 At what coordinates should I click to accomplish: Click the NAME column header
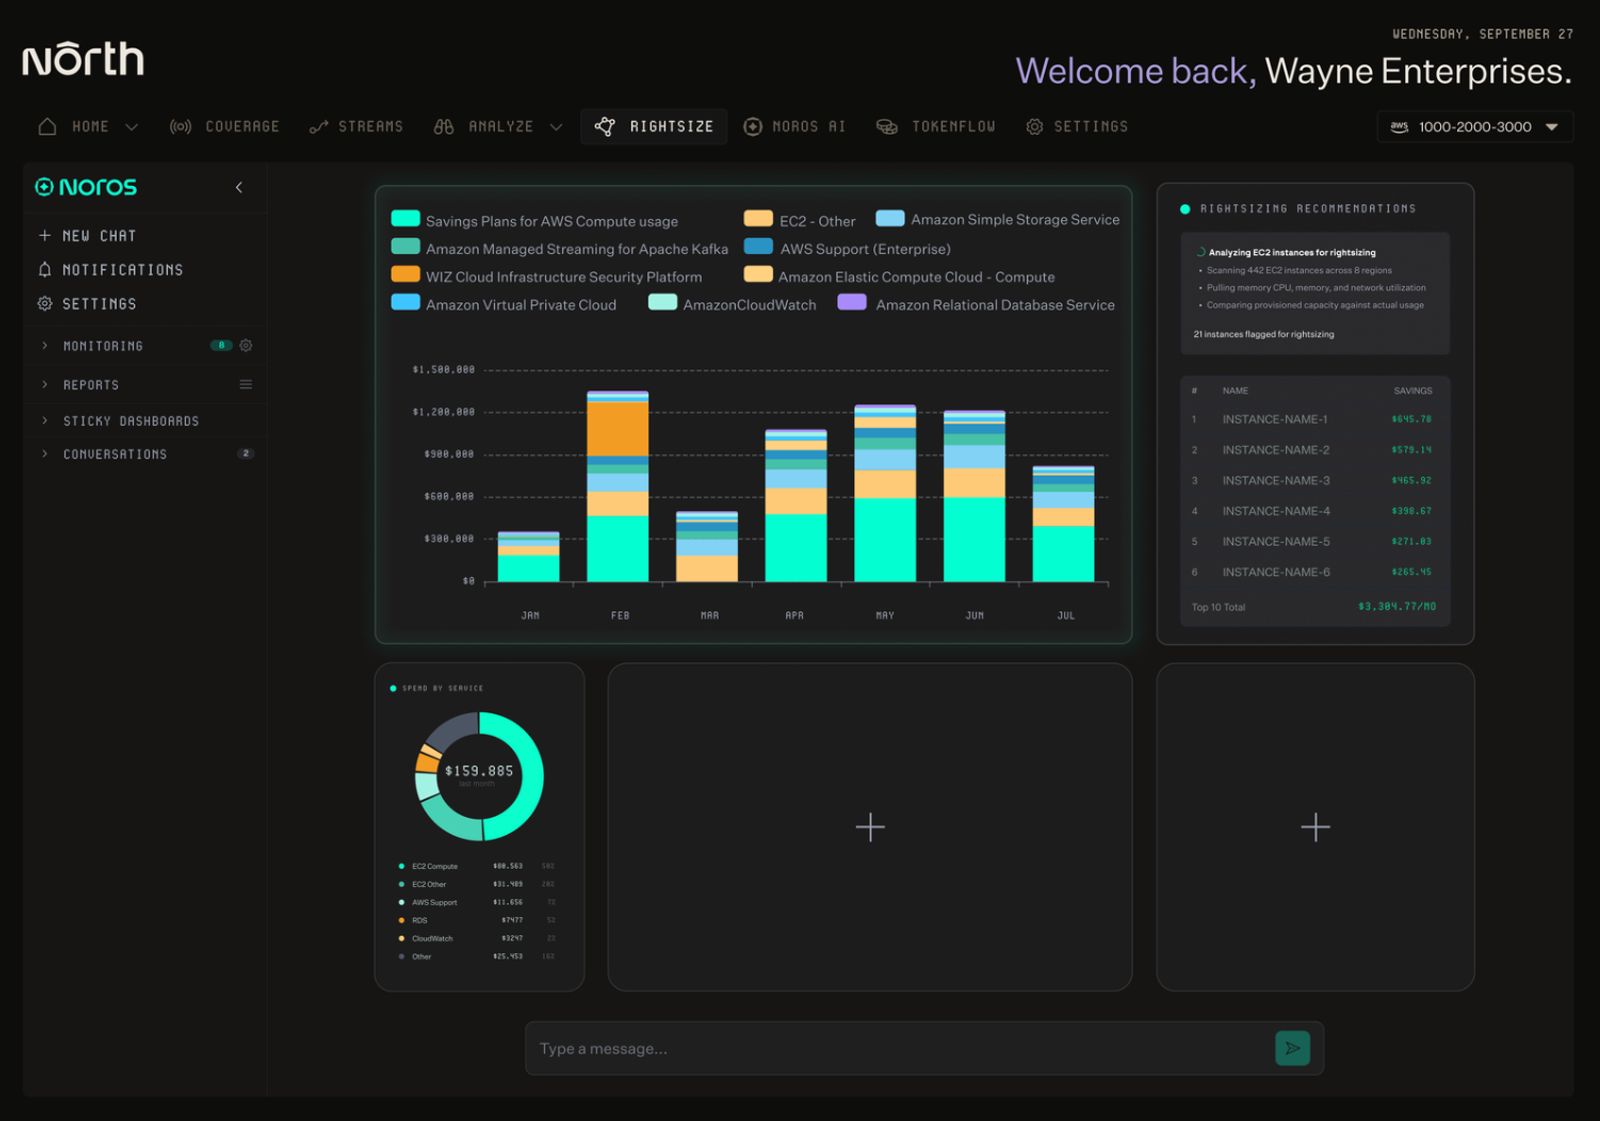(1235, 391)
